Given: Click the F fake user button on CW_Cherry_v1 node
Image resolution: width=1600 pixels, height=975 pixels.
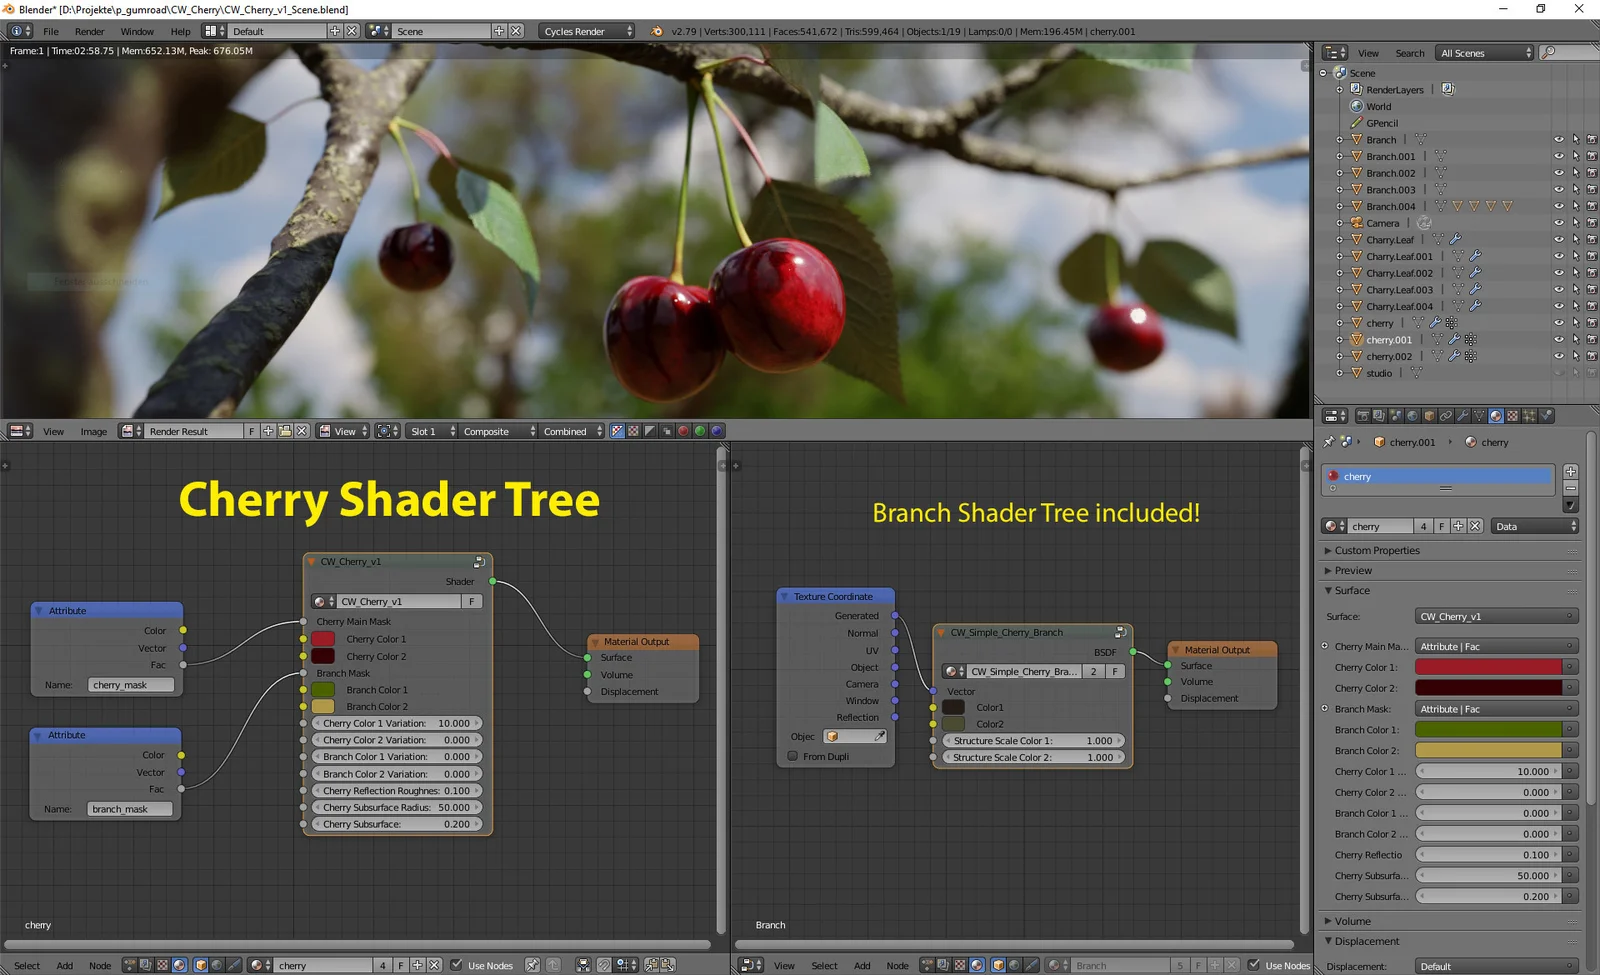Looking at the screenshot, I should [472, 601].
